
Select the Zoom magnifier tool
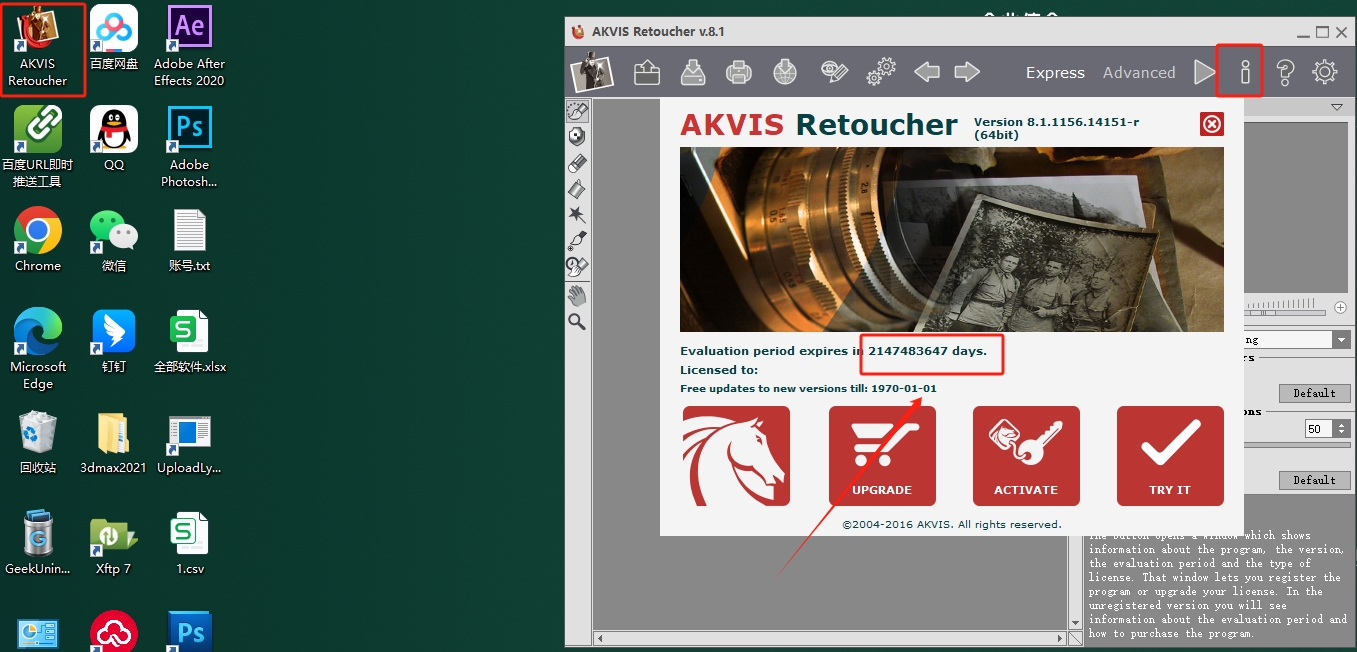coord(577,321)
